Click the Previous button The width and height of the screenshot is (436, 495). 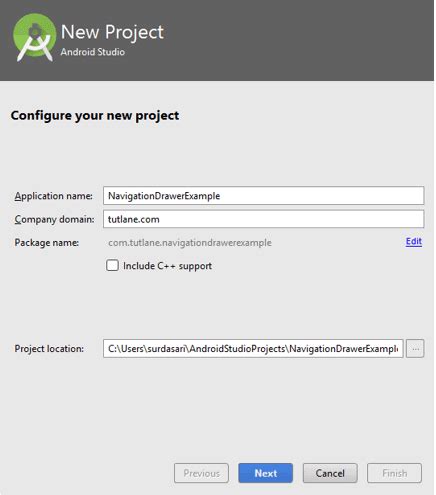click(x=201, y=473)
